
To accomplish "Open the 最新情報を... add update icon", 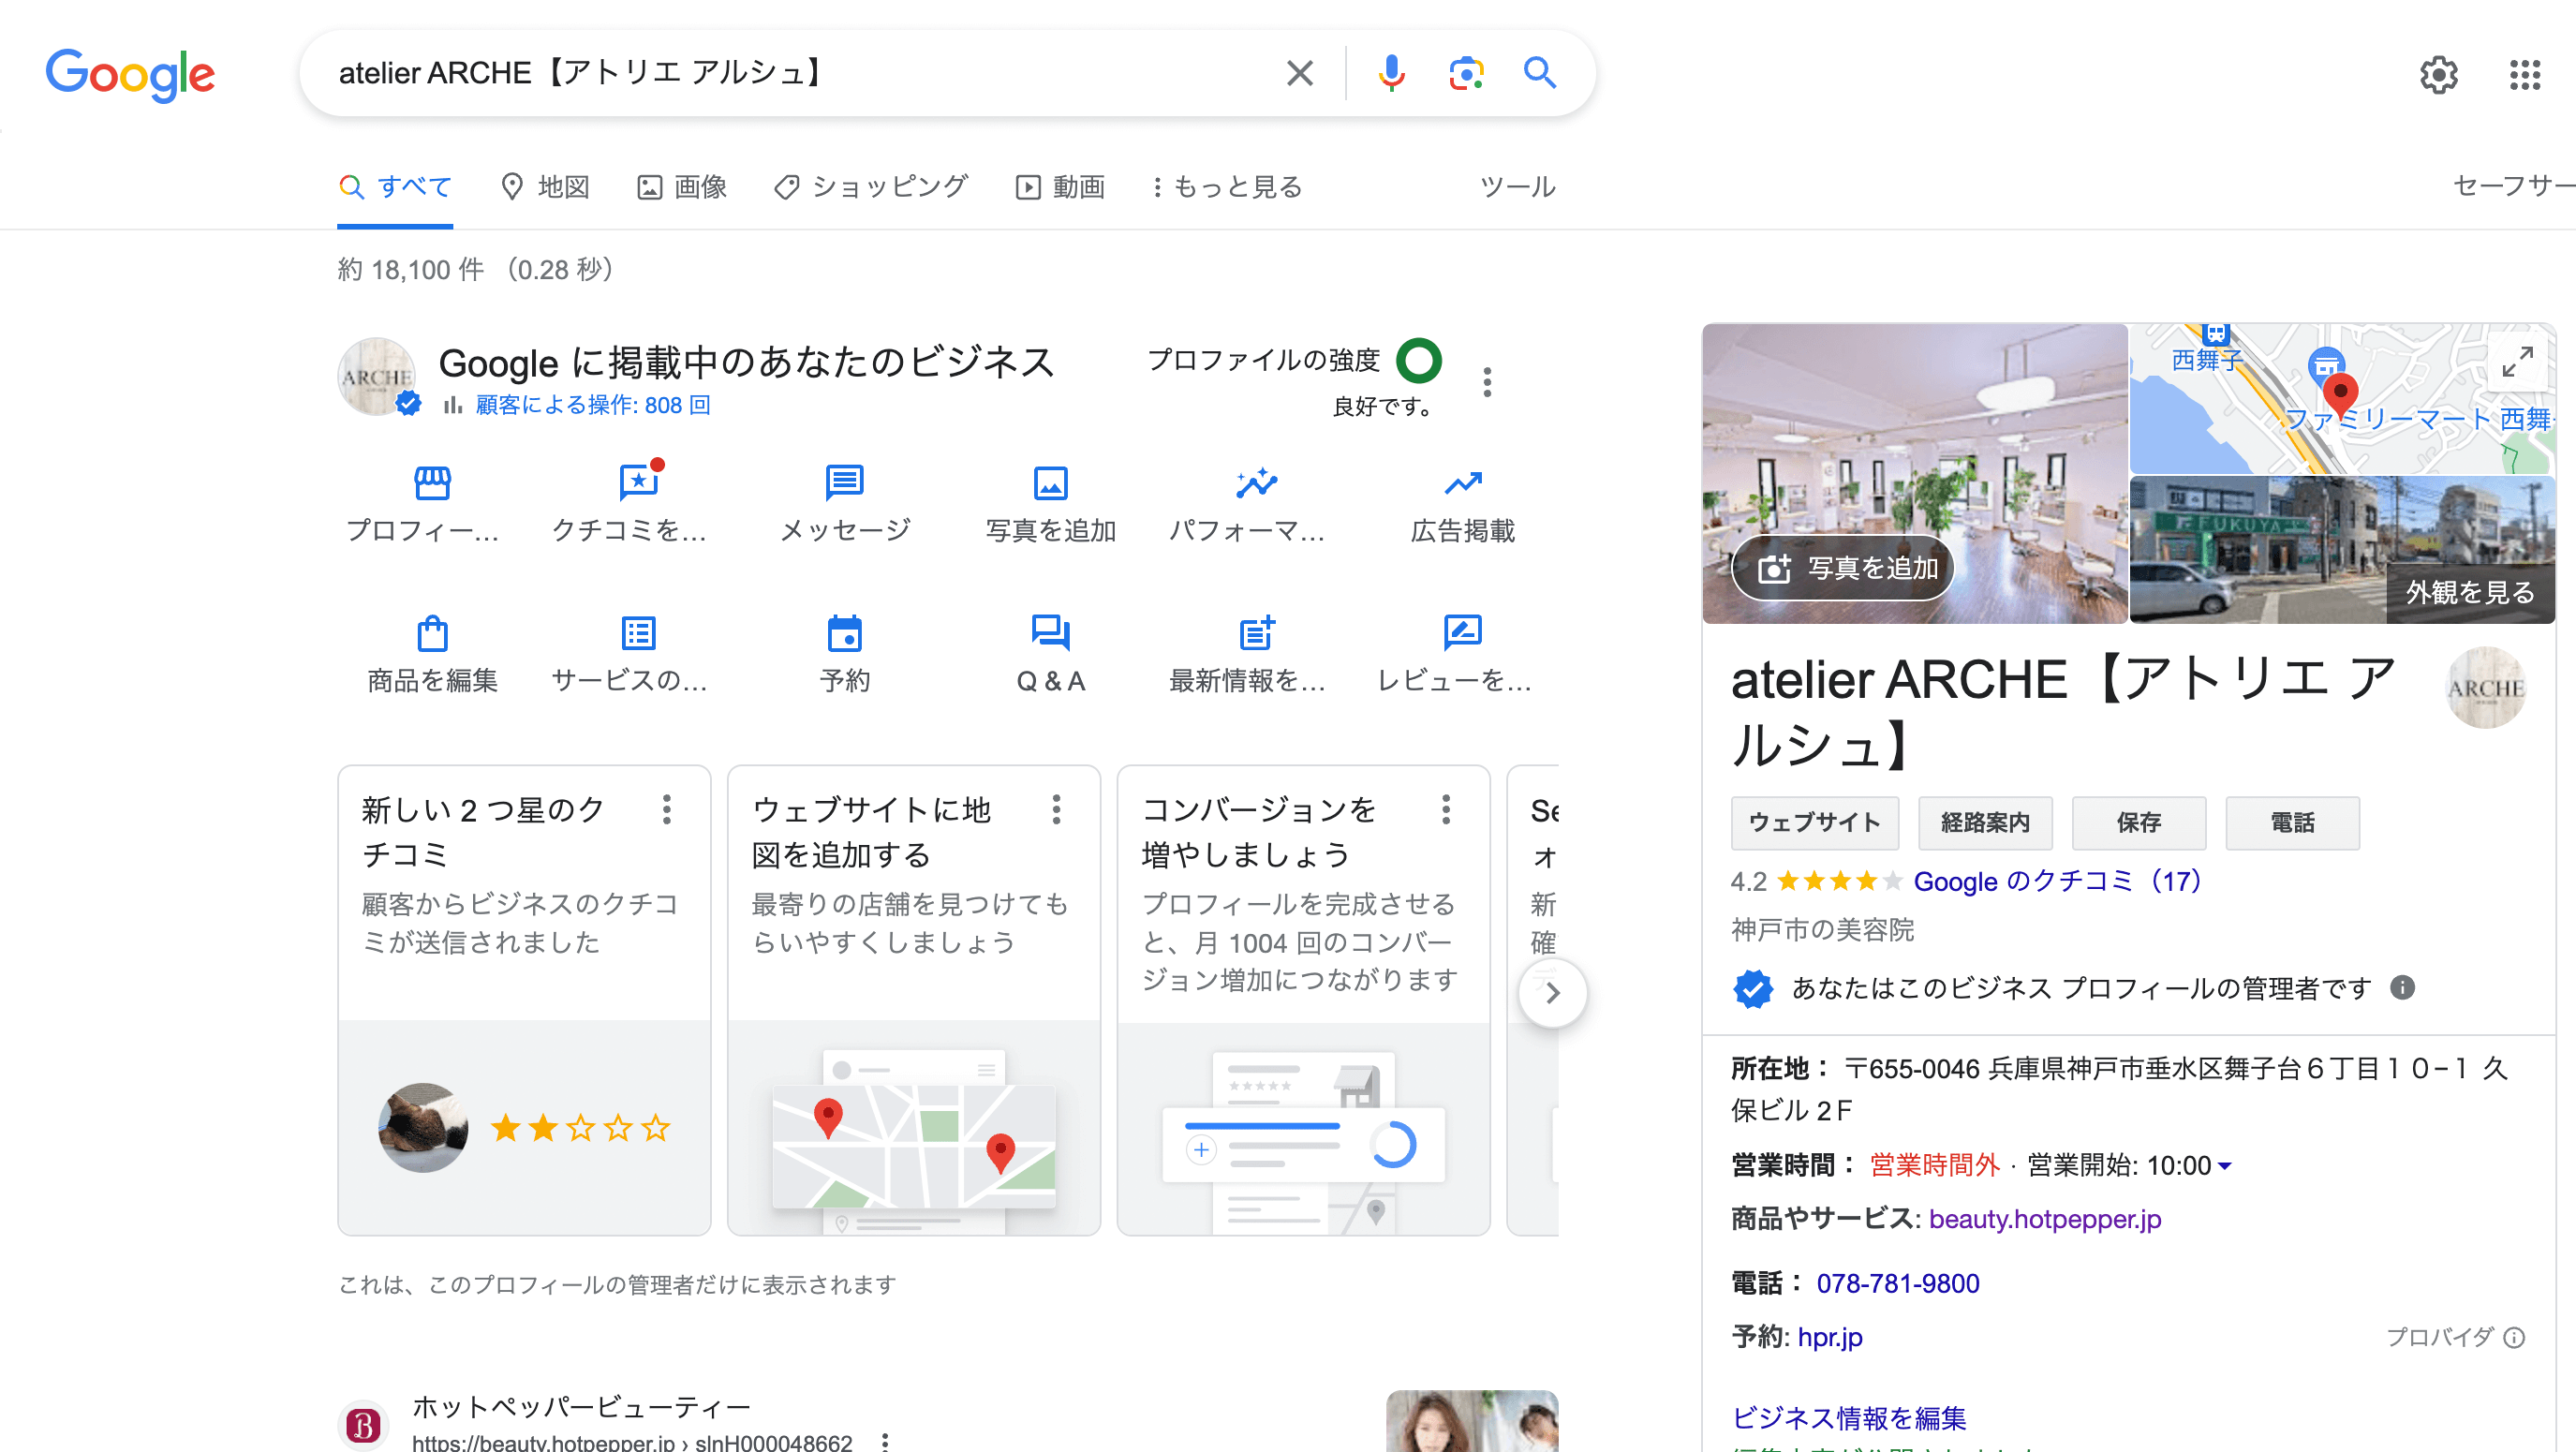I will pos(1256,633).
